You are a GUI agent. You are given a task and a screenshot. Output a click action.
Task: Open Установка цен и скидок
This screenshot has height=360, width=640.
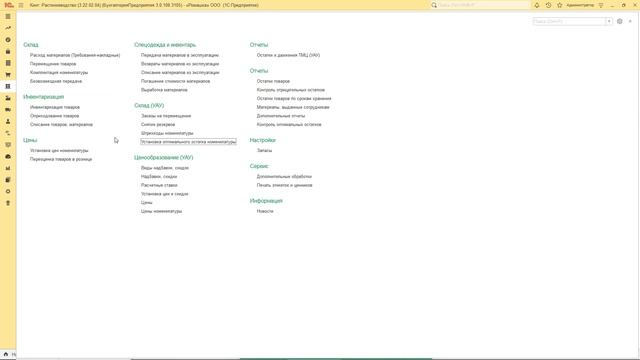(x=164, y=194)
